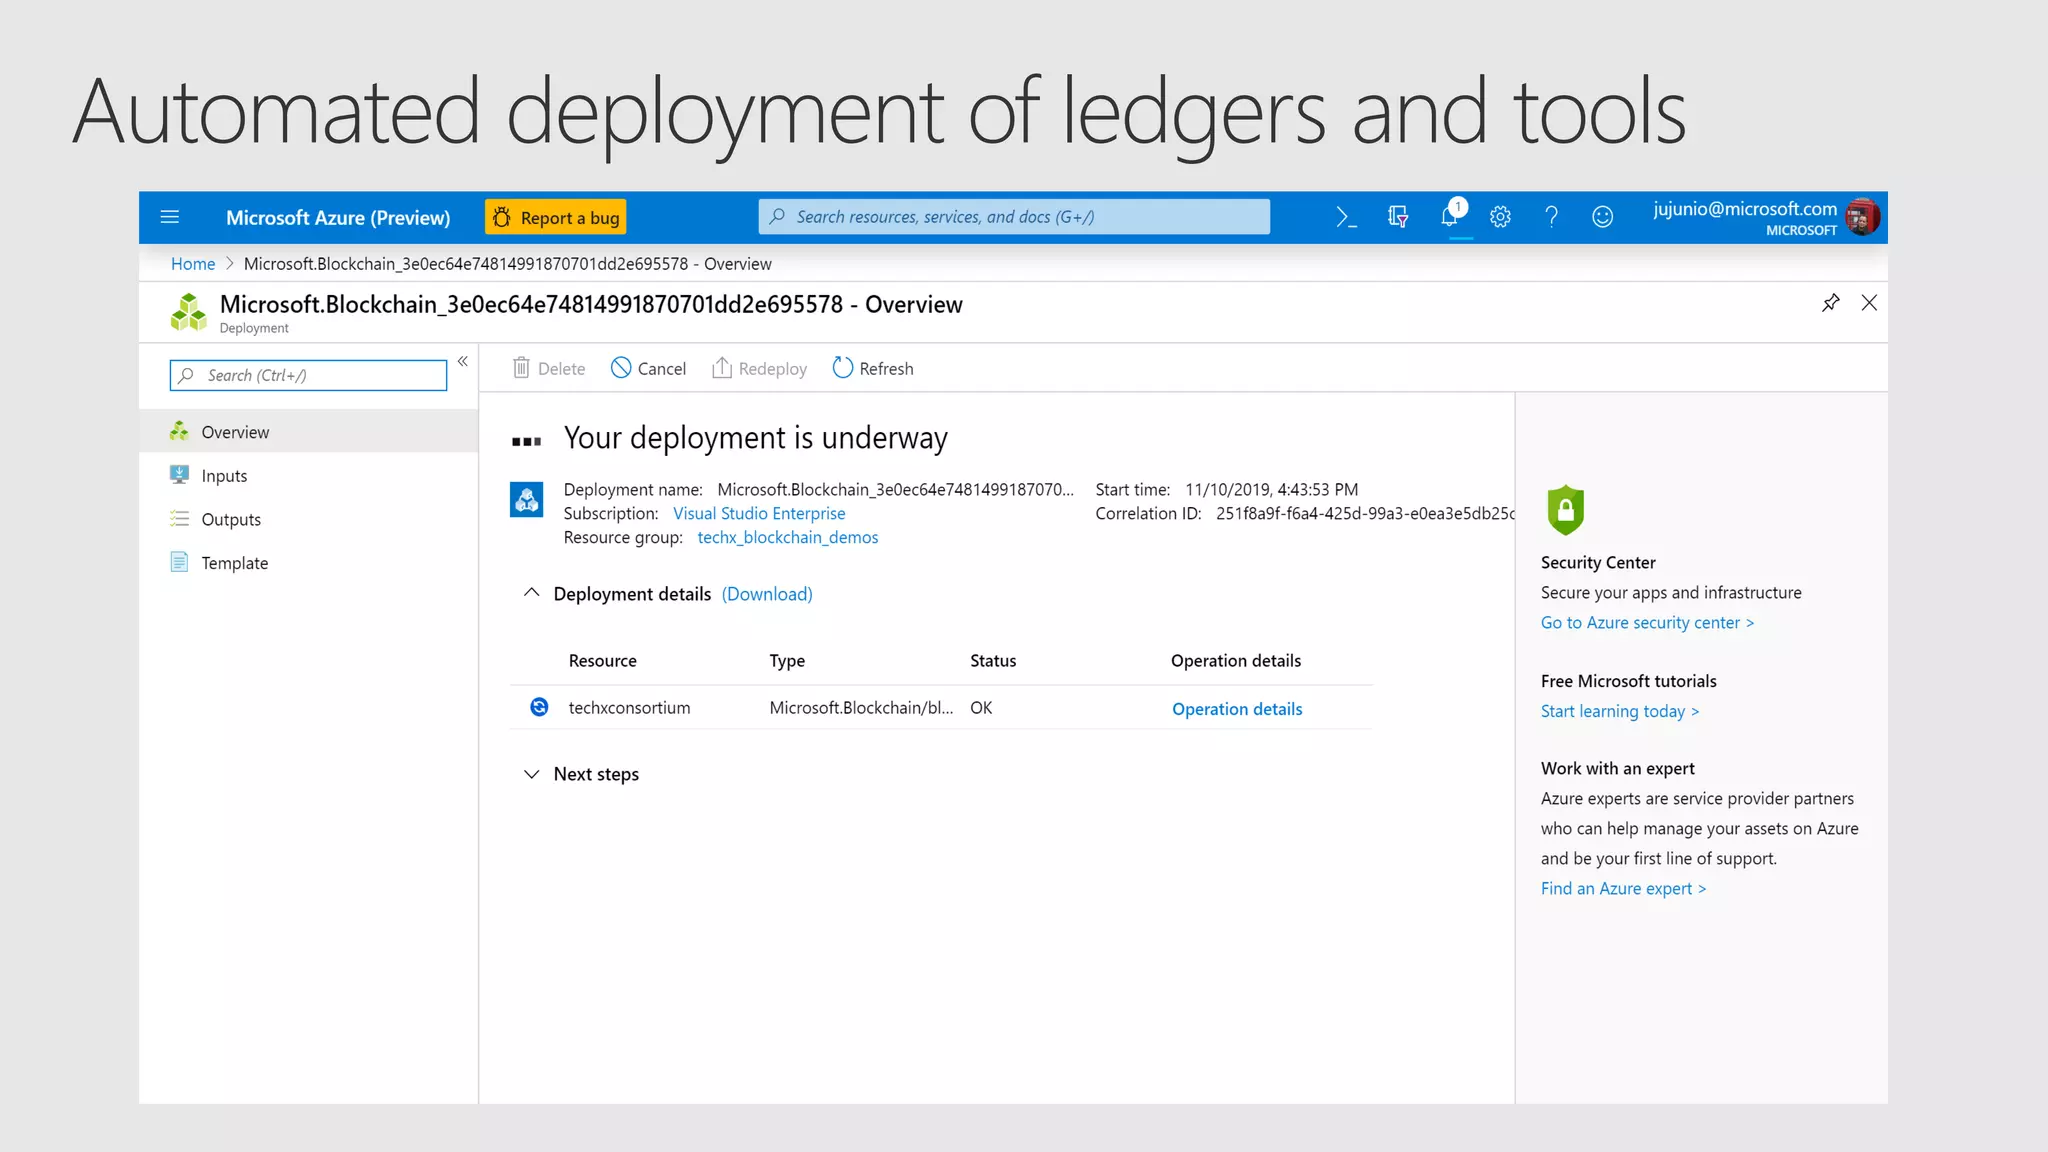Viewport: 2048px width, 1152px height.
Task: Focus the search resources, services, and docs box
Action: click(x=1014, y=217)
